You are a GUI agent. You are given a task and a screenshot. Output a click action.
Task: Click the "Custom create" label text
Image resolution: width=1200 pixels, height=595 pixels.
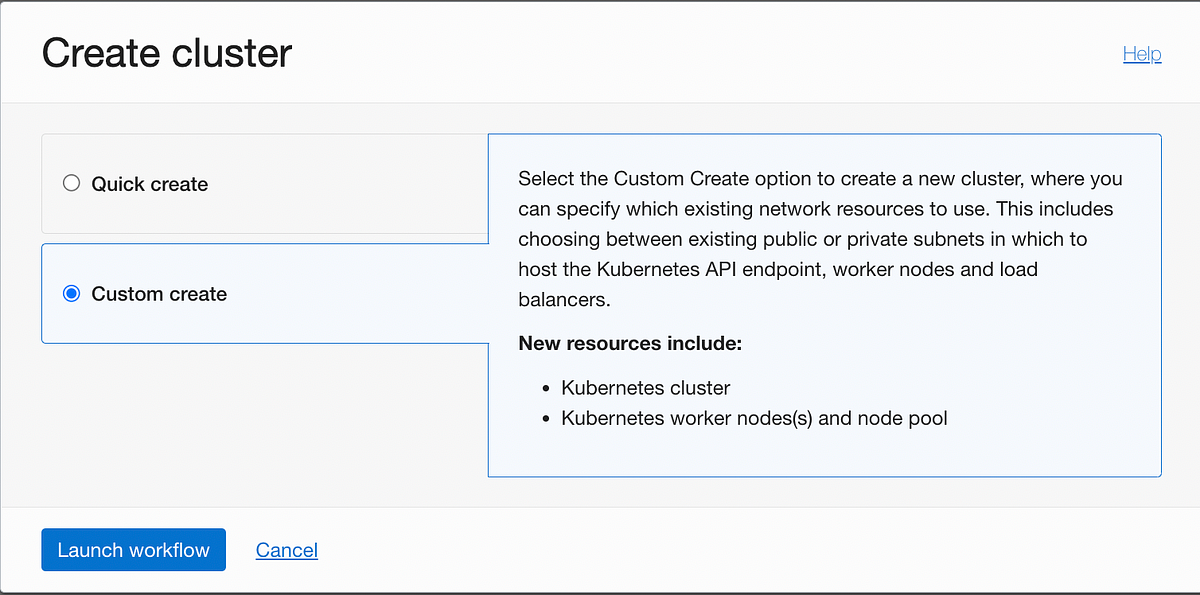pos(159,294)
